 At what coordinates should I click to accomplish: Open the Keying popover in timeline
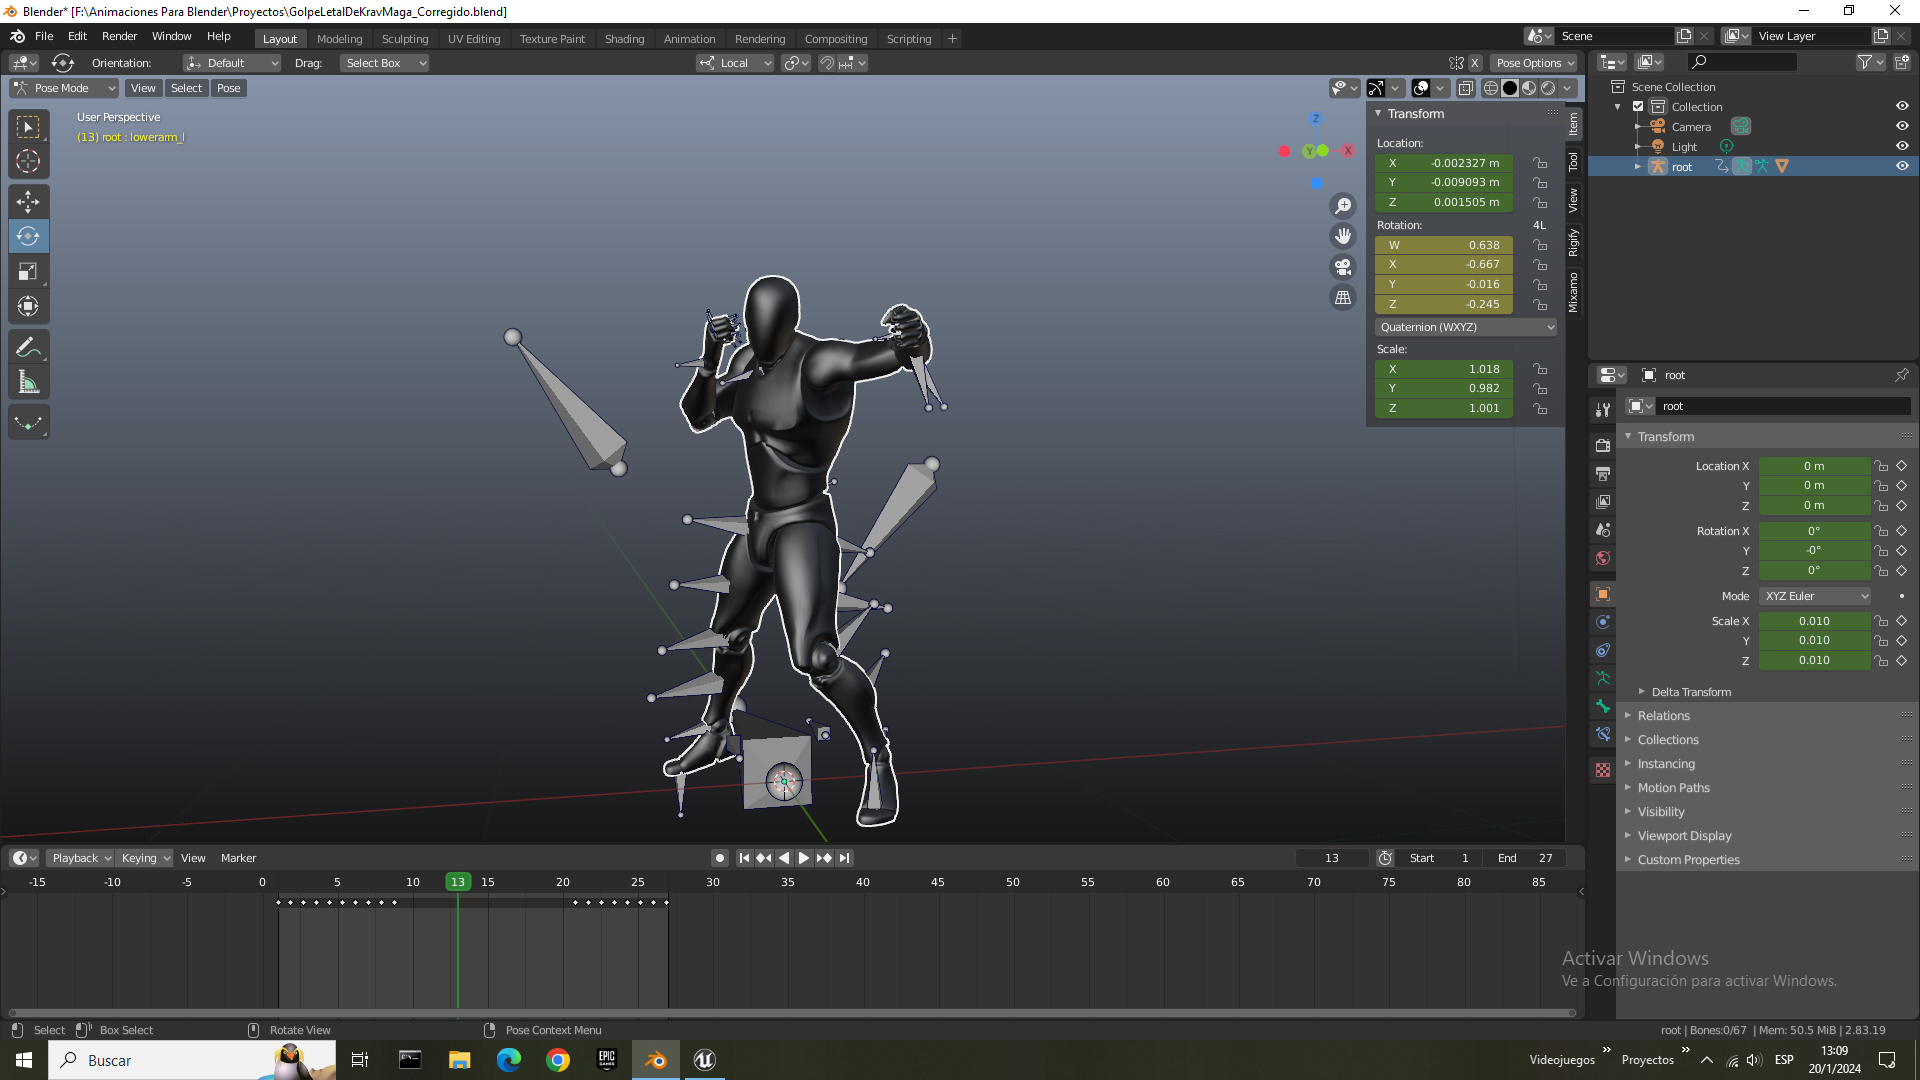145,858
